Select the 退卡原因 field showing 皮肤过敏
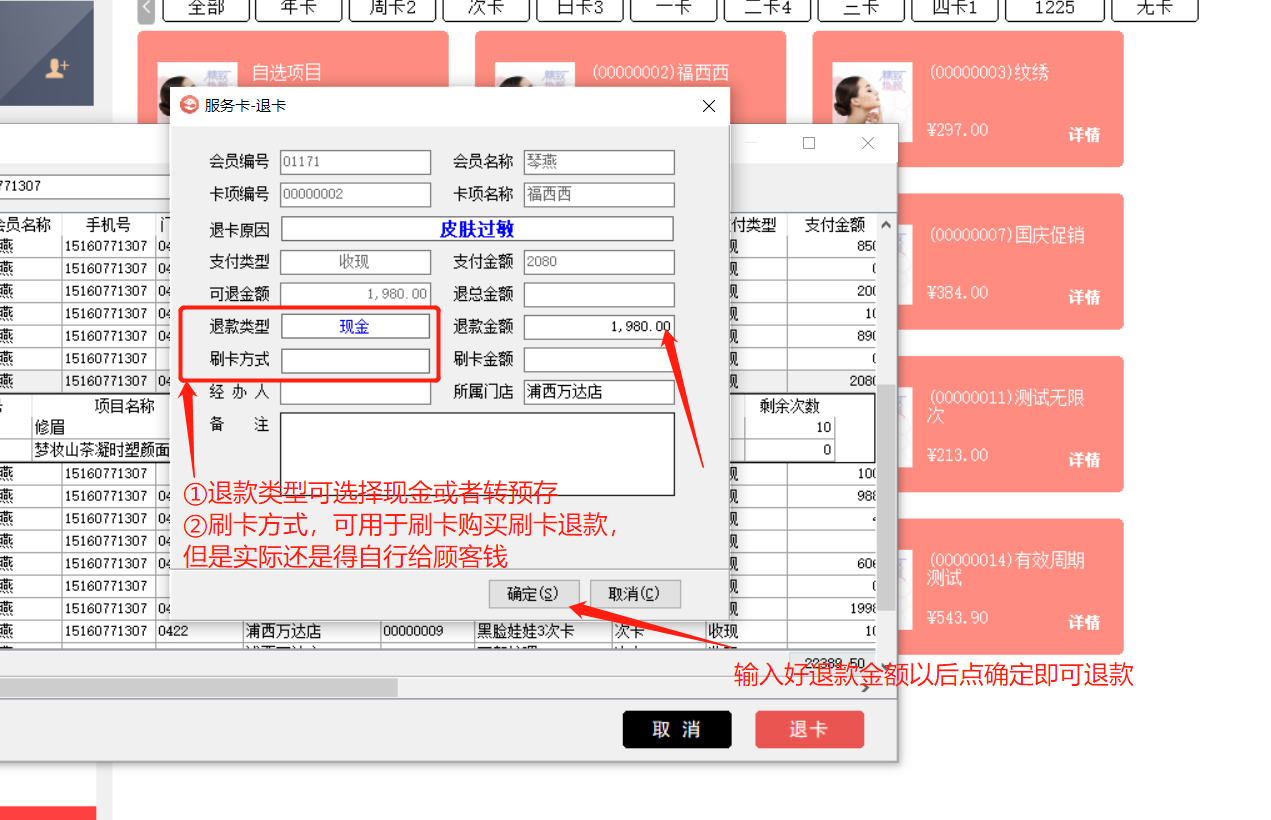This screenshot has width=1271, height=820. (477, 229)
